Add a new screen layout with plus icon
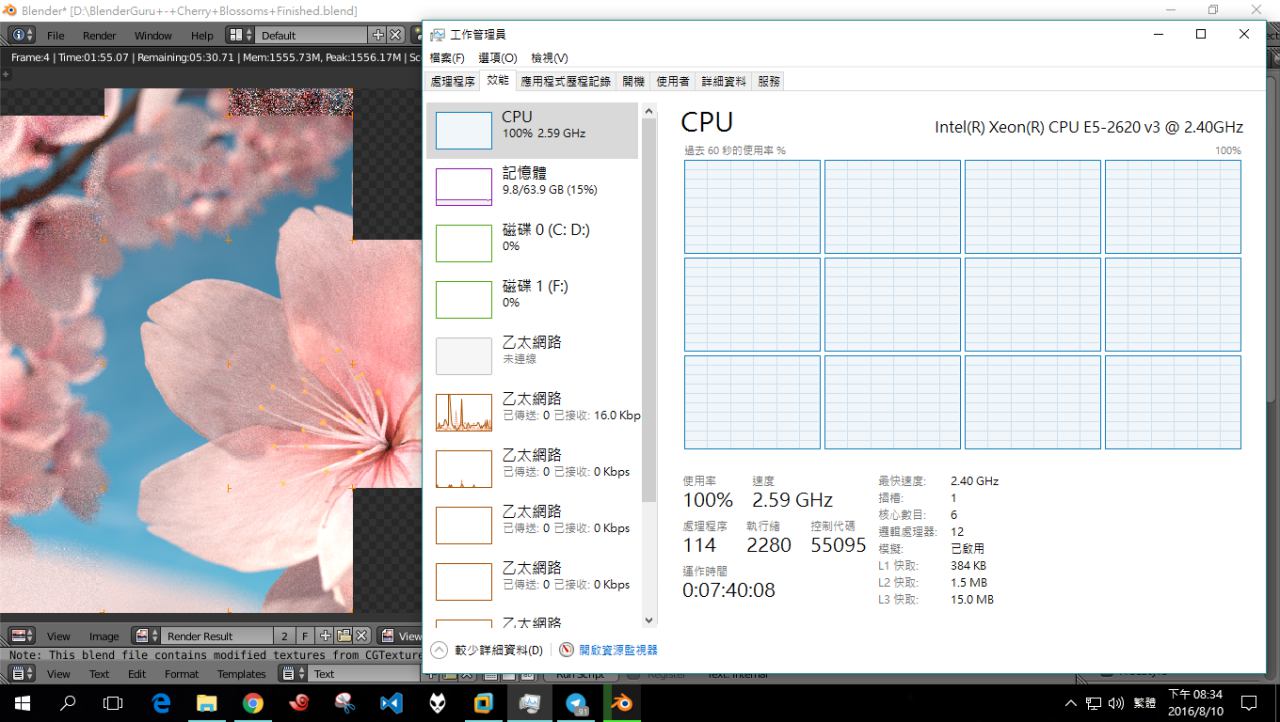 coord(378,35)
